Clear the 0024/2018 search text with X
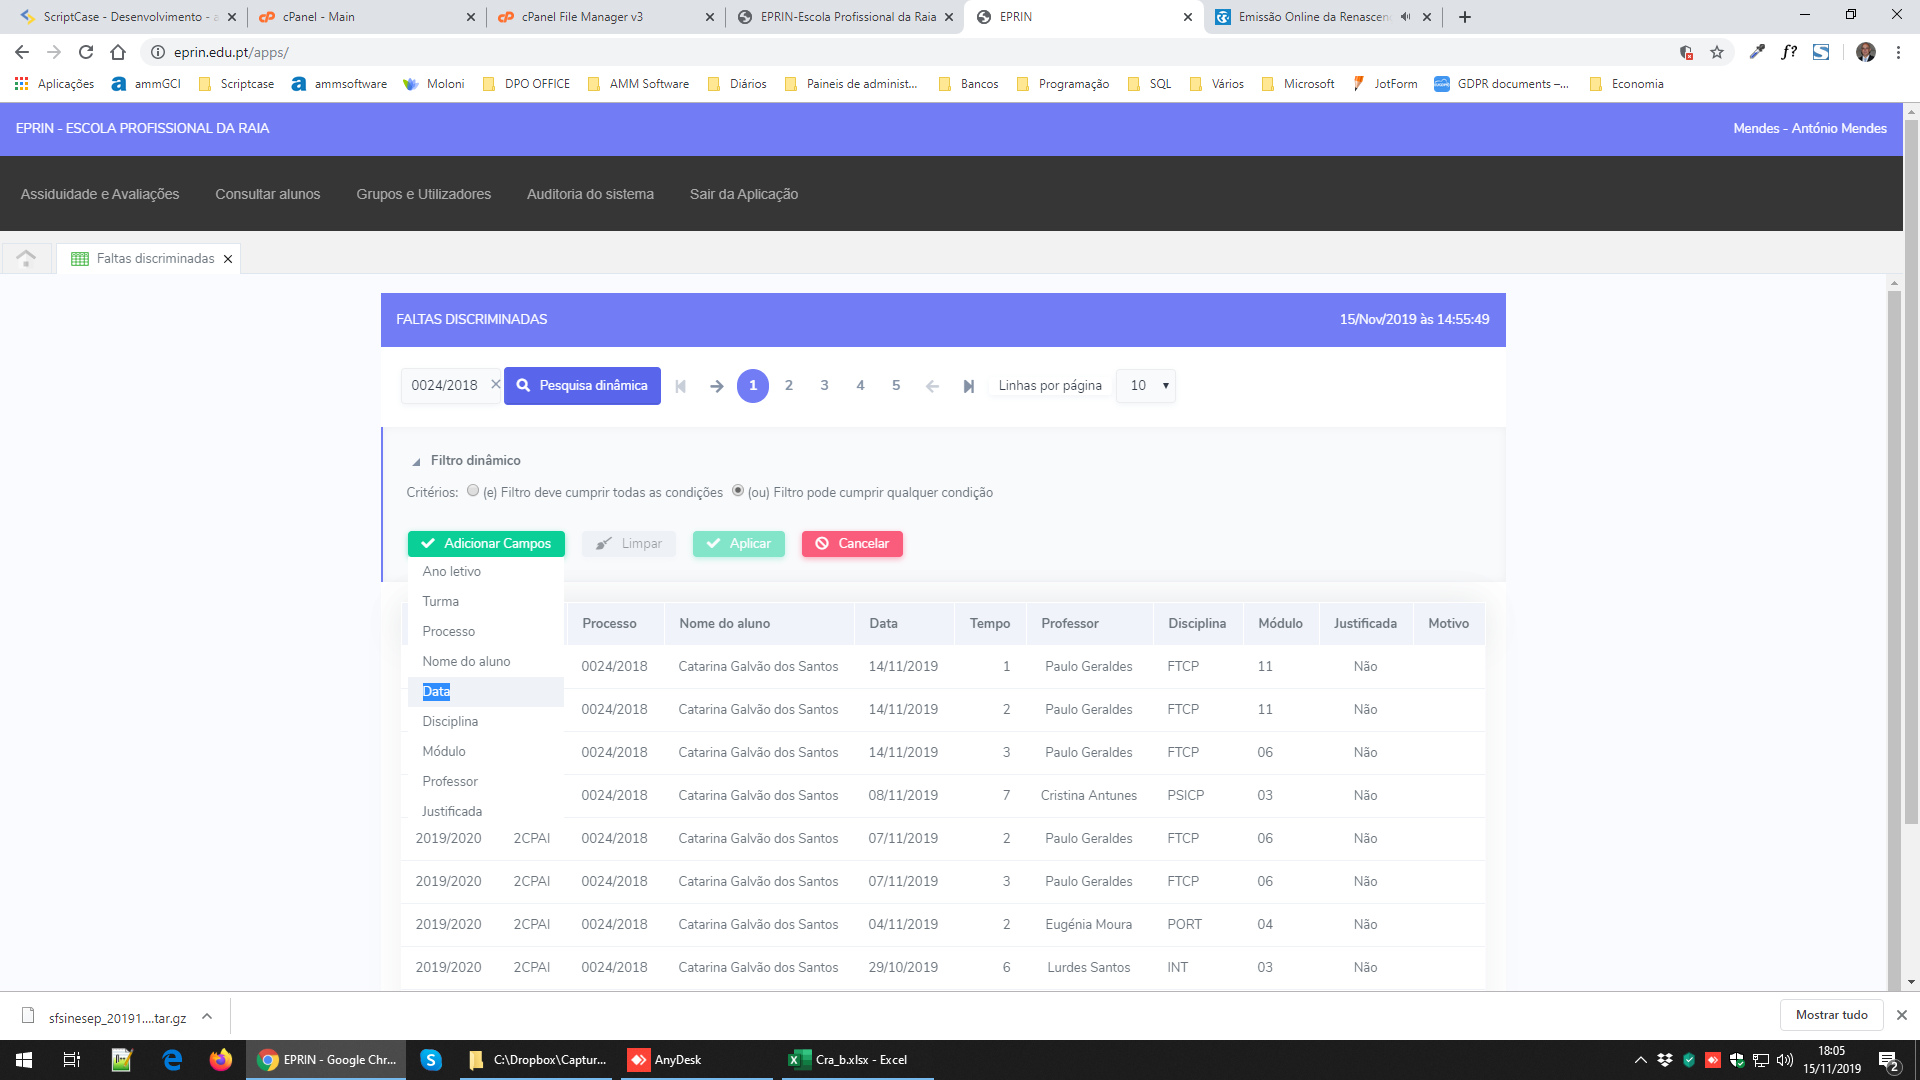 pyautogui.click(x=495, y=384)
